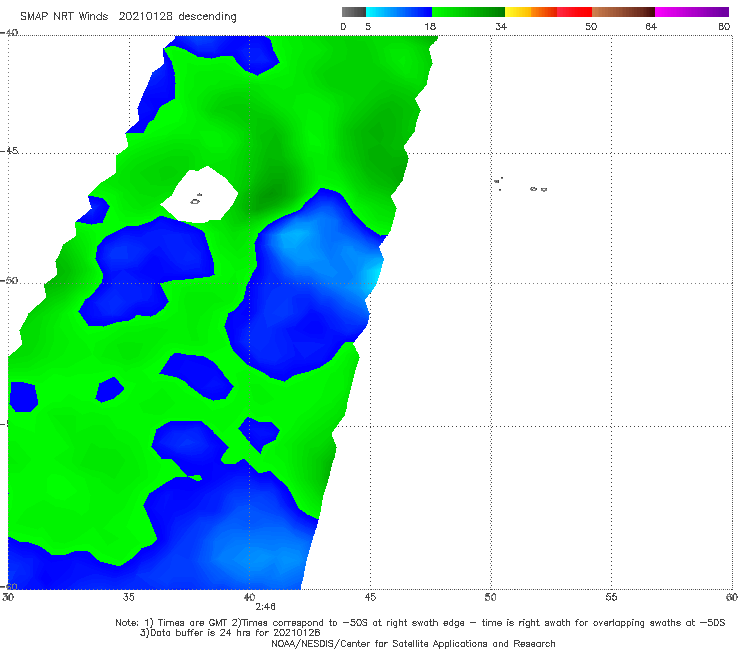Screen dimensions: 740x650
Task: Click the color bar label '80'
Action: pos(724,27)
